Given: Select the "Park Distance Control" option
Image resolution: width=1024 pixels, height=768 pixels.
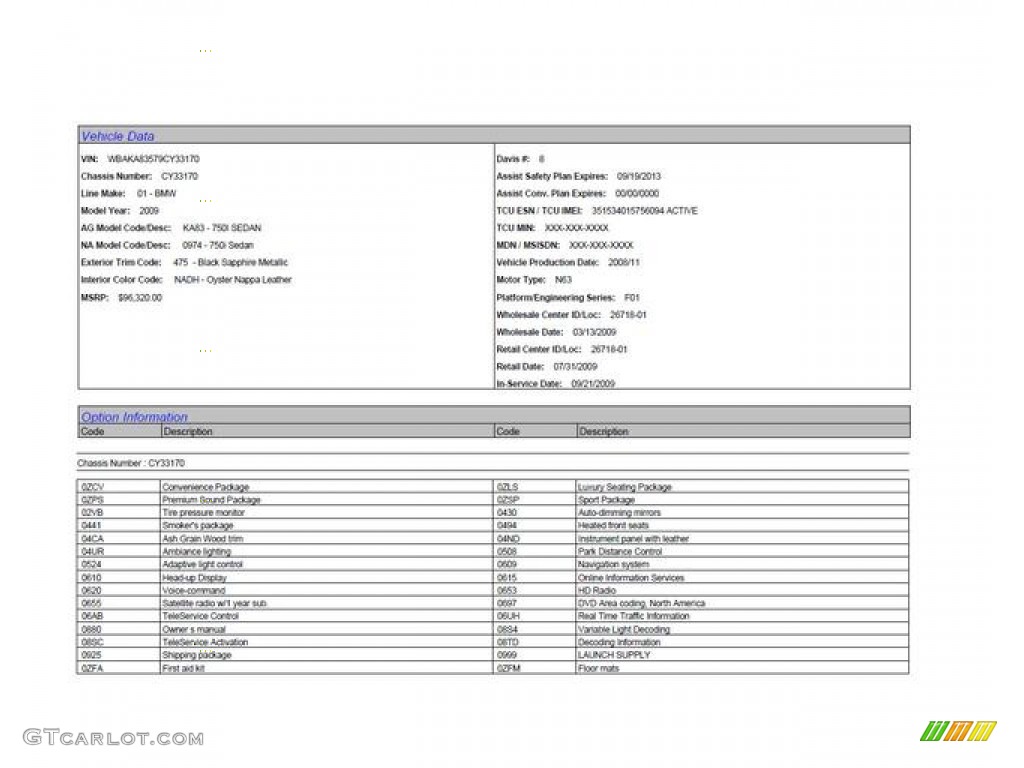Looking at the screenshot, I should point(620,551).
